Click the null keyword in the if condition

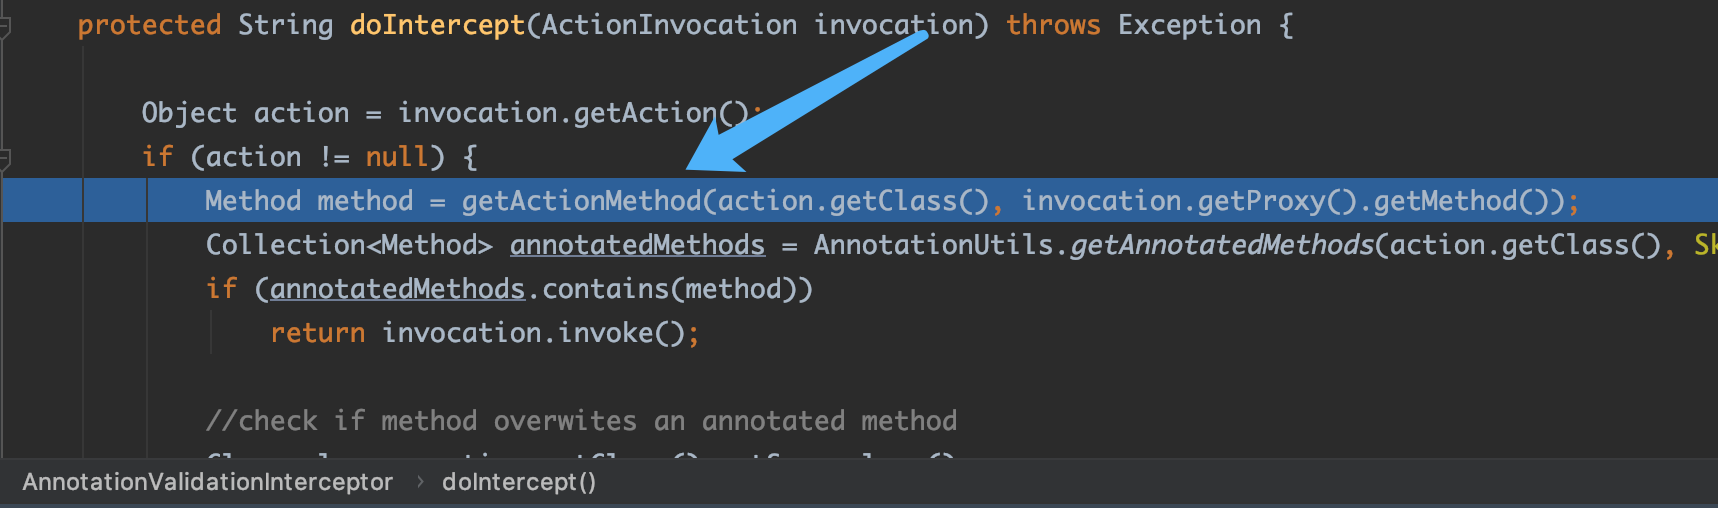[397, 157]
